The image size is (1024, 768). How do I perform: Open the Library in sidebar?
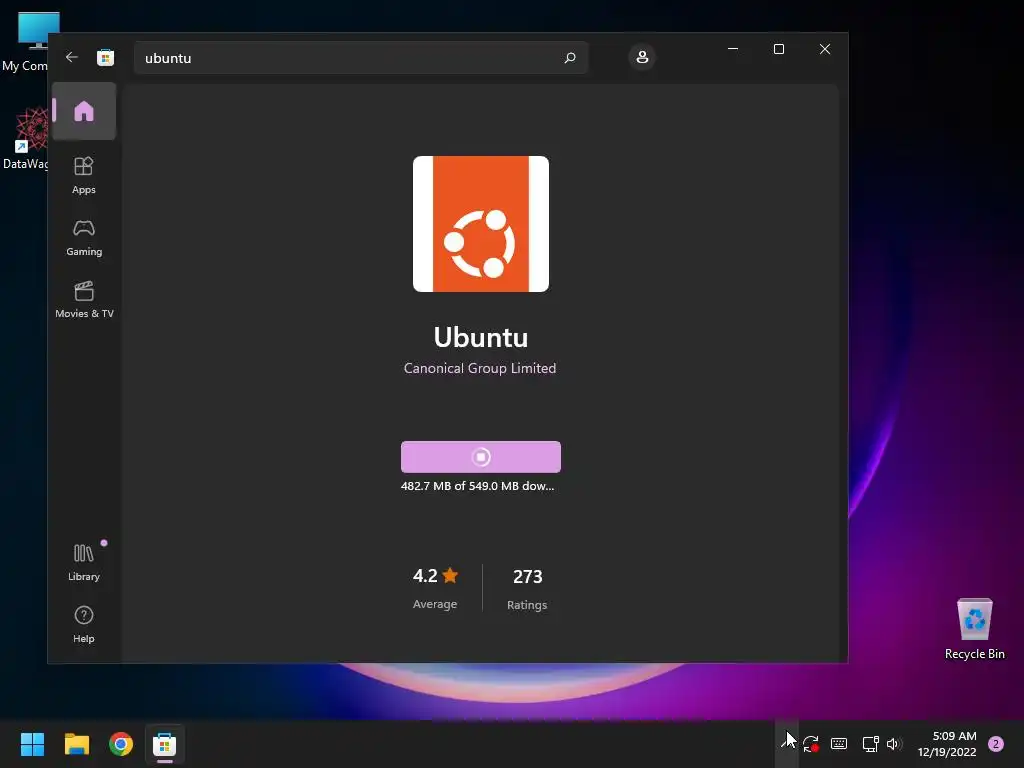tap(84, 562)
